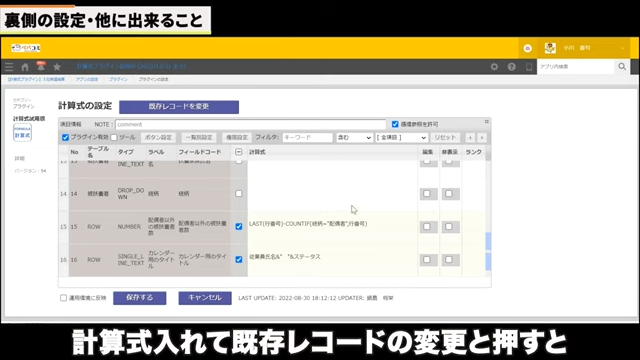Screen dimensions: 640x360
Task: Click the mobile view phone icon
Action: [529, 67]
